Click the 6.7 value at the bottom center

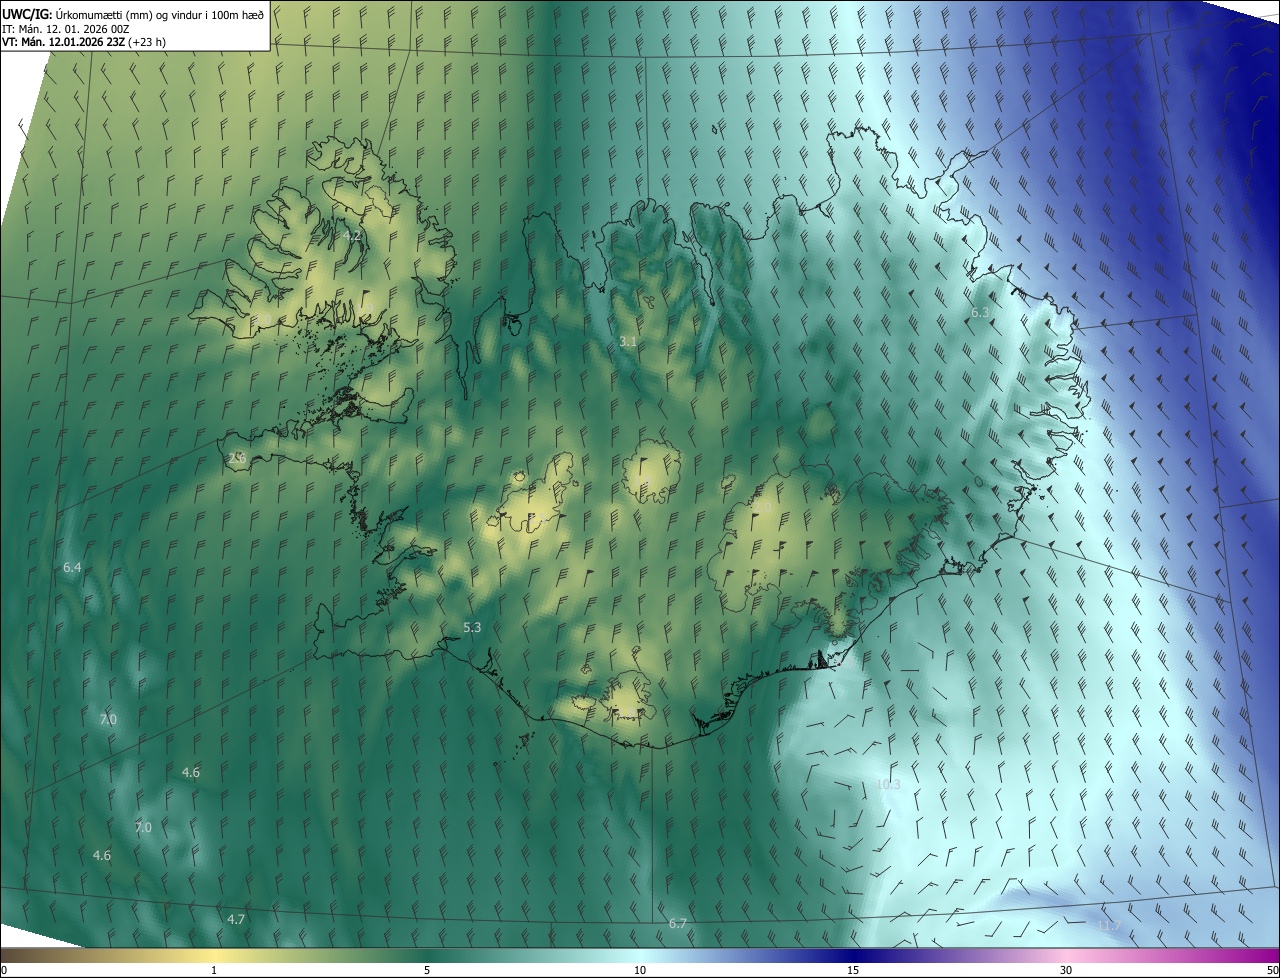pos(678,923)
